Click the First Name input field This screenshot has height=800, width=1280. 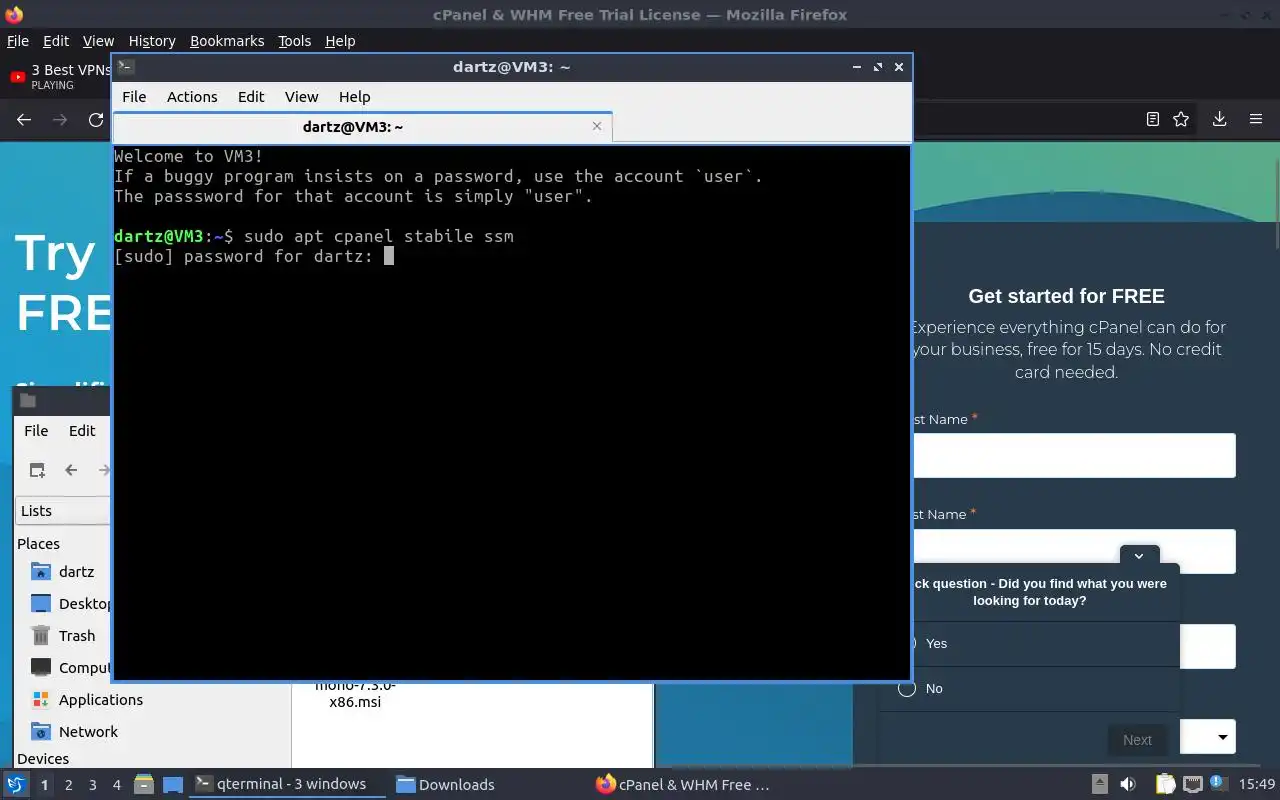(x=1074, y=455)
